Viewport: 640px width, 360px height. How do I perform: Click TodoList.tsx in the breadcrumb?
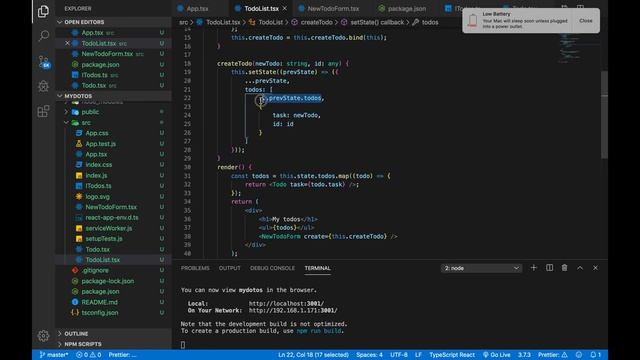[x=223, y=22]
